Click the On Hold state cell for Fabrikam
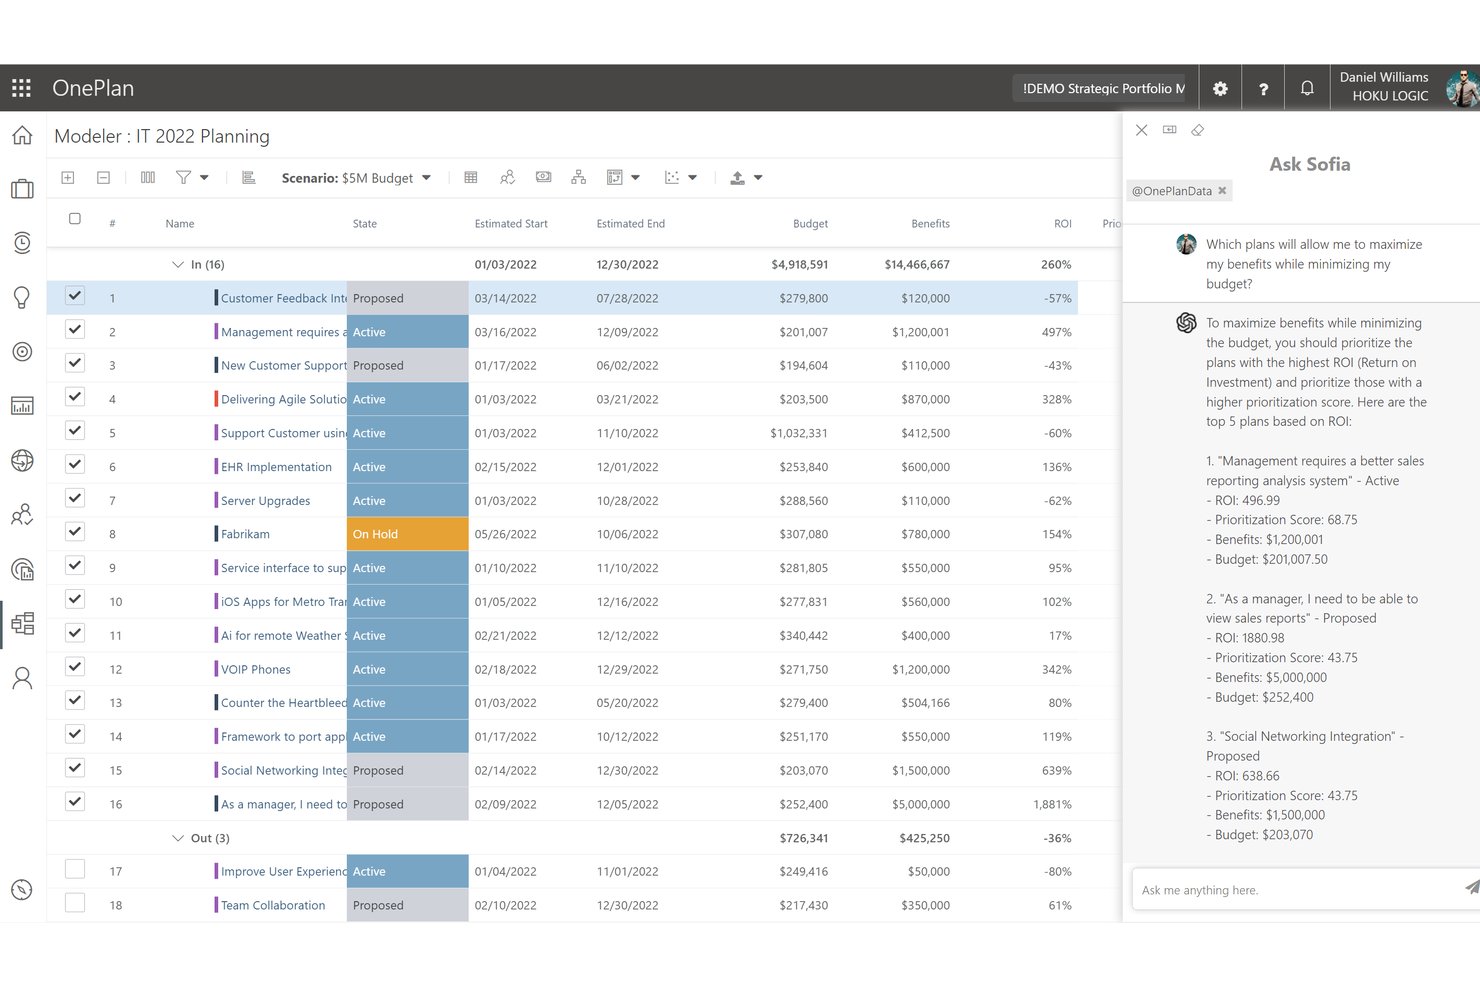 407,534
